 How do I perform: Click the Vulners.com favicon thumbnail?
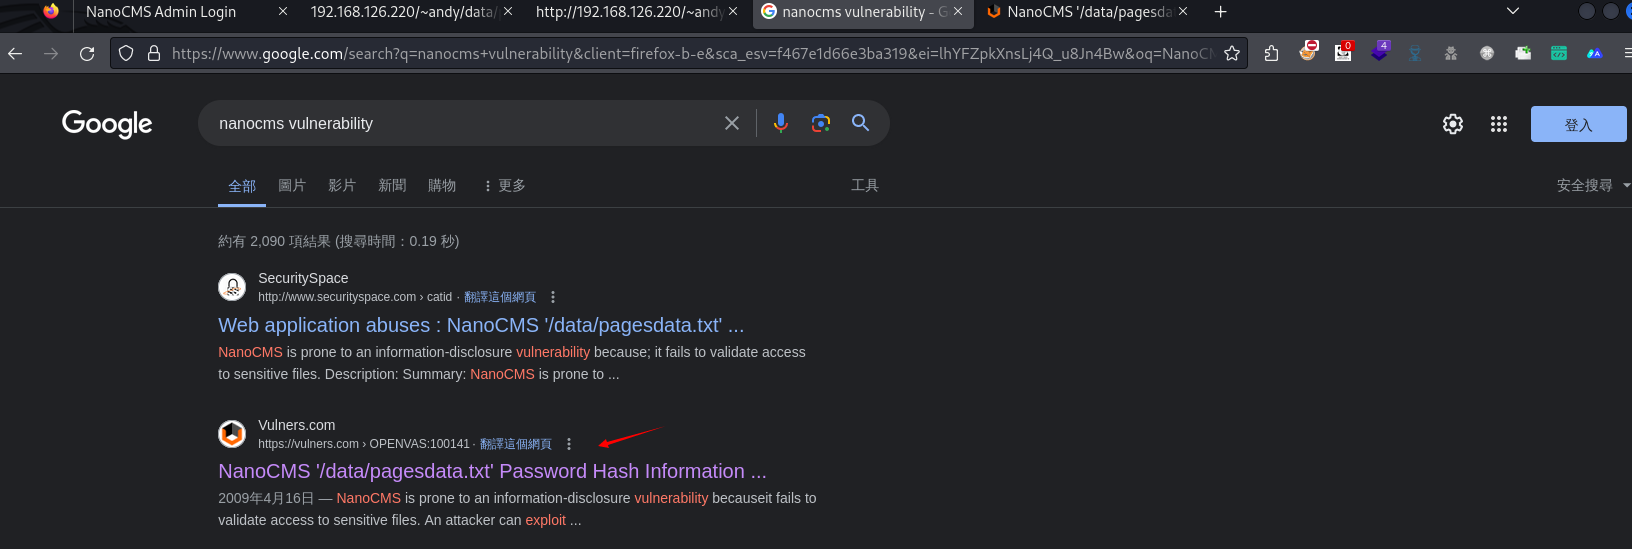tap(232, 434)
